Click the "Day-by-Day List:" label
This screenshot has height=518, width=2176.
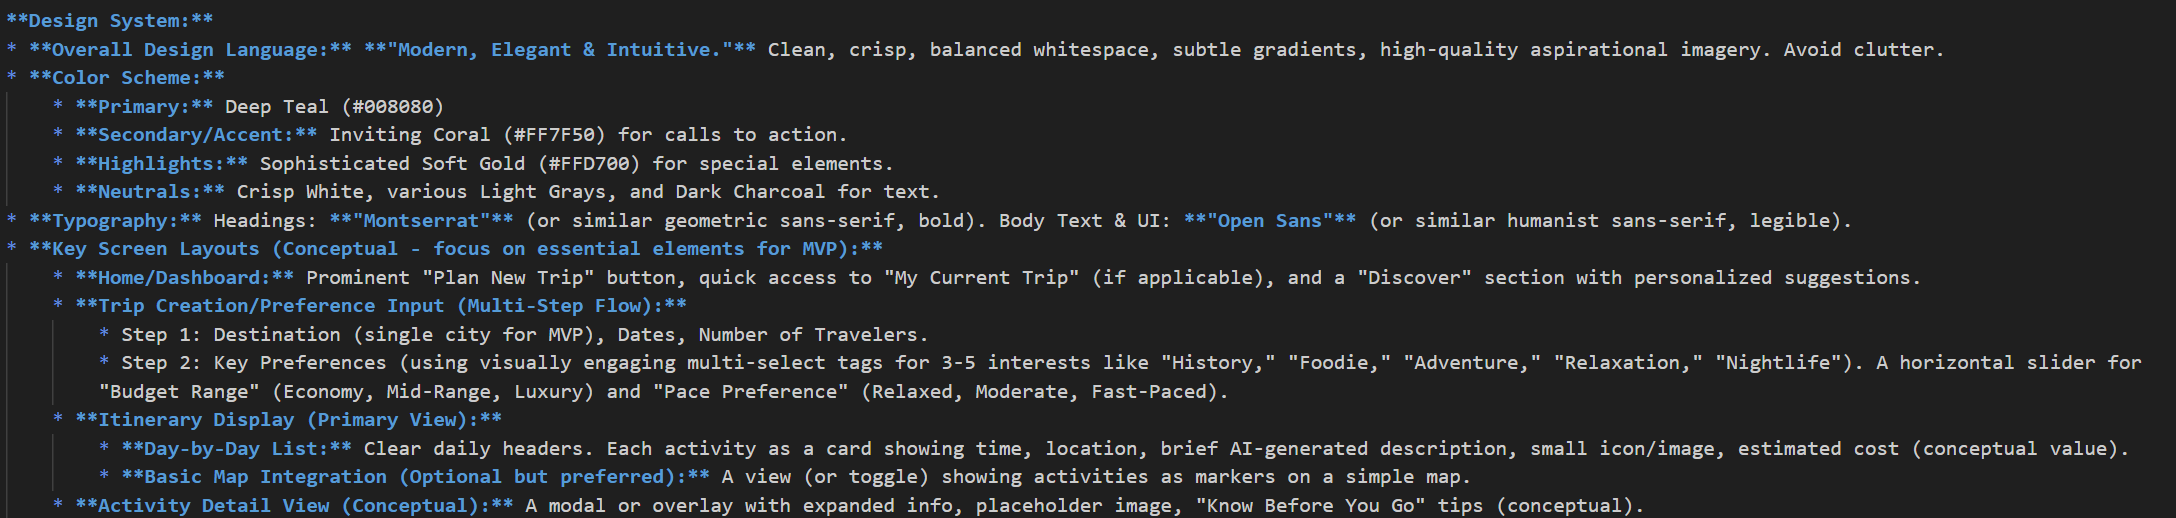click(x=237, y=448)
